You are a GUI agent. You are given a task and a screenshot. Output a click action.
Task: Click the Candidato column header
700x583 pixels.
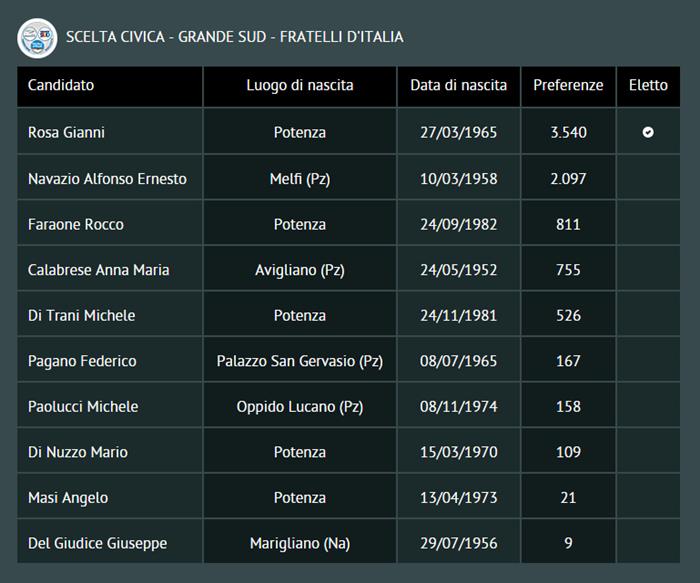click(61, 86)
